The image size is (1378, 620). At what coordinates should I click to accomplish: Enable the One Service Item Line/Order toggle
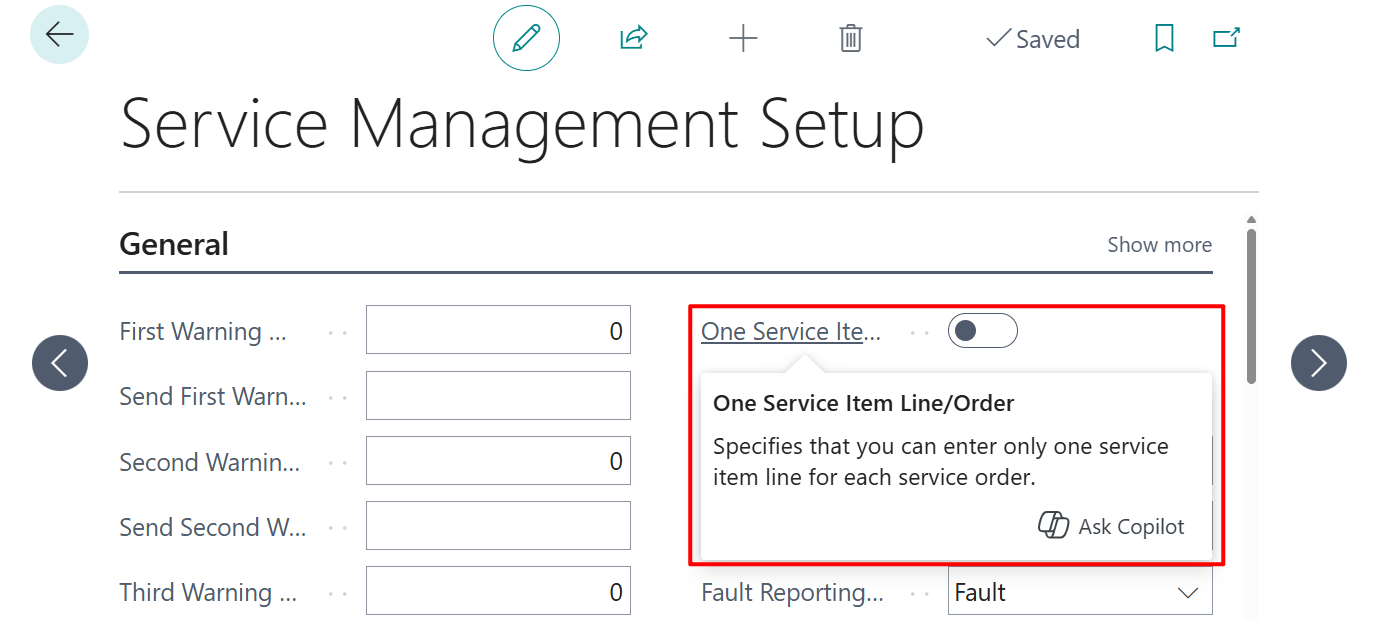tap(982, 330)
